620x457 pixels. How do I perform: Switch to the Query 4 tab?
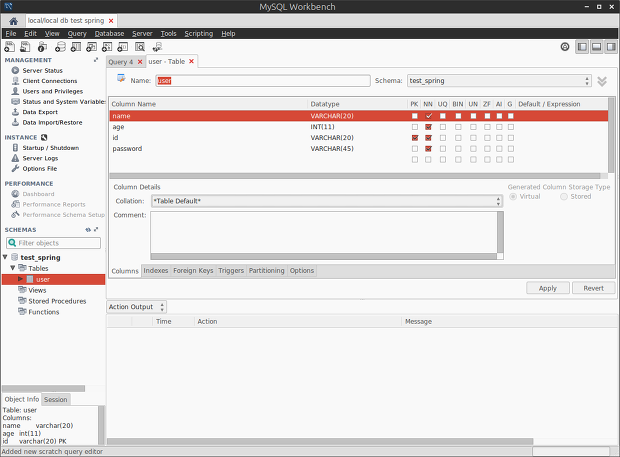pyautogui.click(x=121, y=62)
